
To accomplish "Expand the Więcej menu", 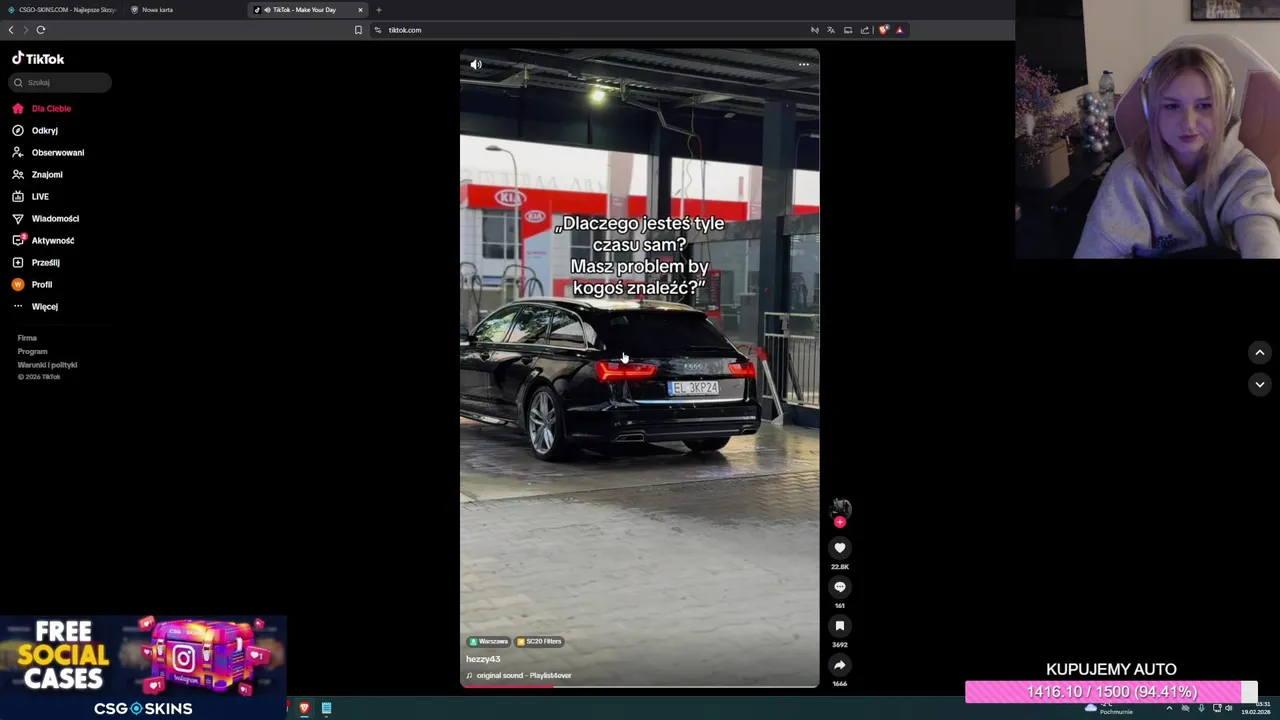I will pos(36,306).
